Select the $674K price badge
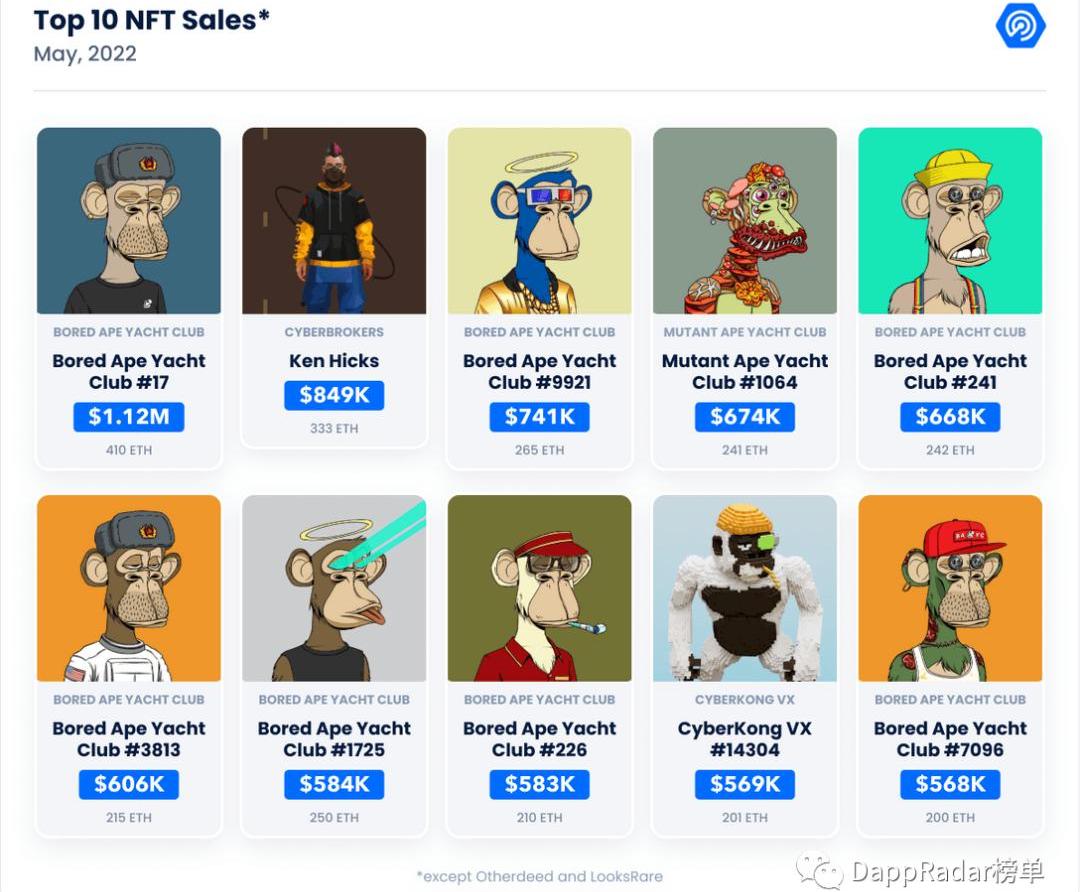The height and width of the screenshot is (892, 1080). pos(745,417)
